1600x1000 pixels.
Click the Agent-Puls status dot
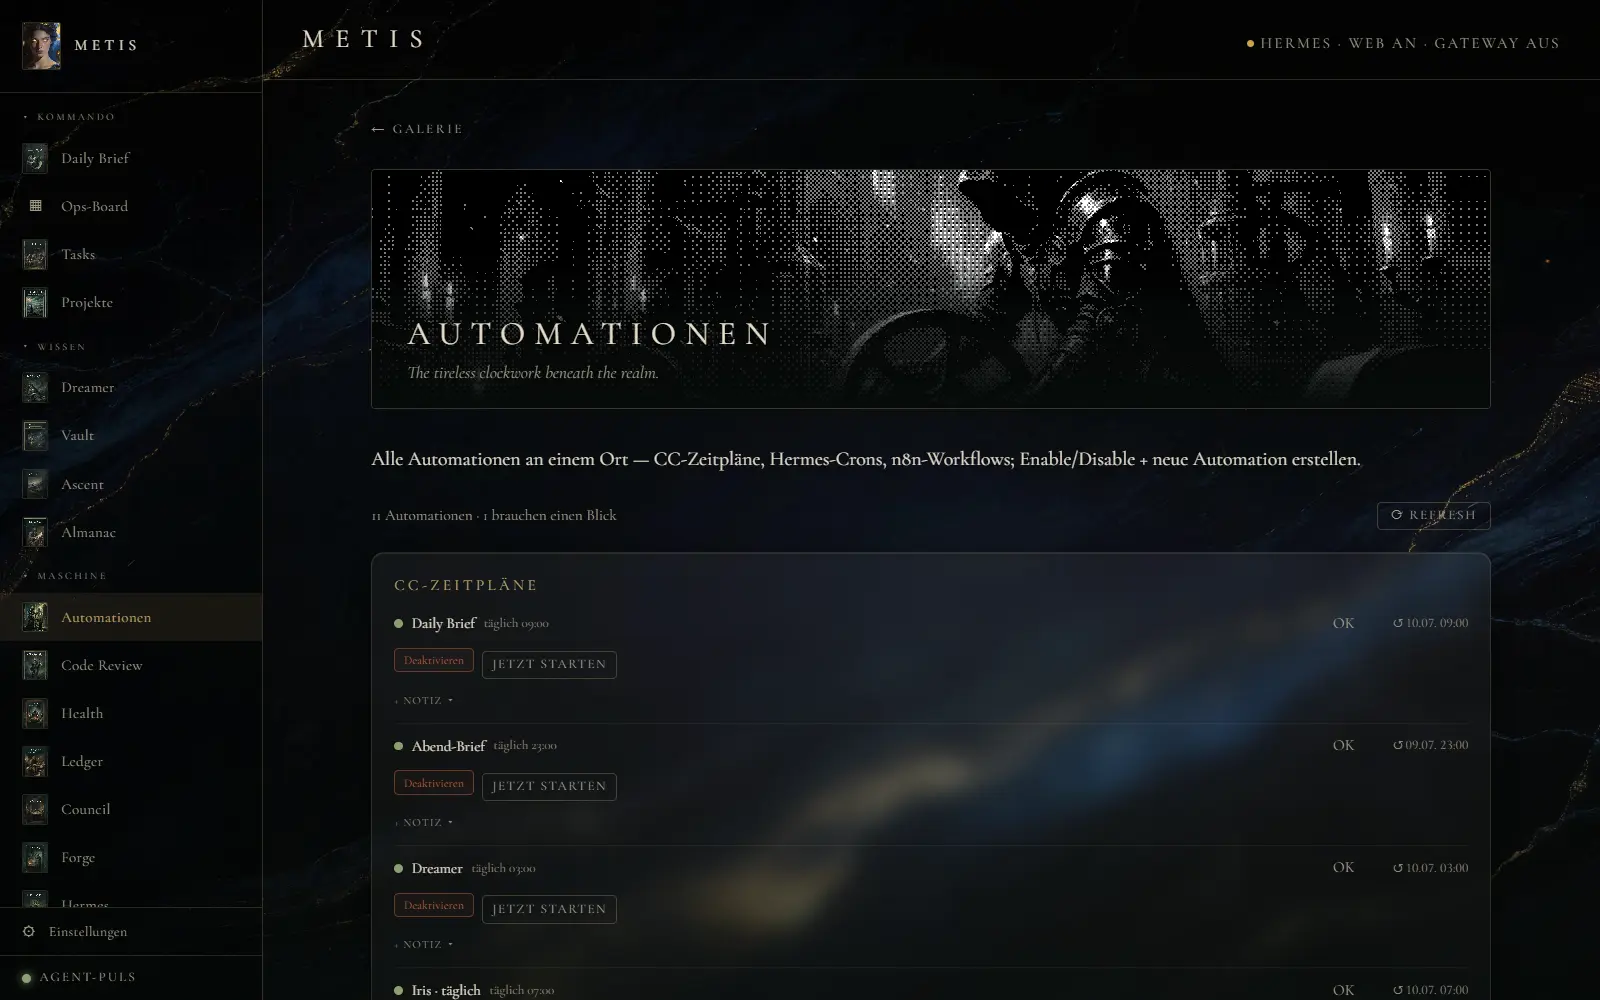tap(27, 978)
